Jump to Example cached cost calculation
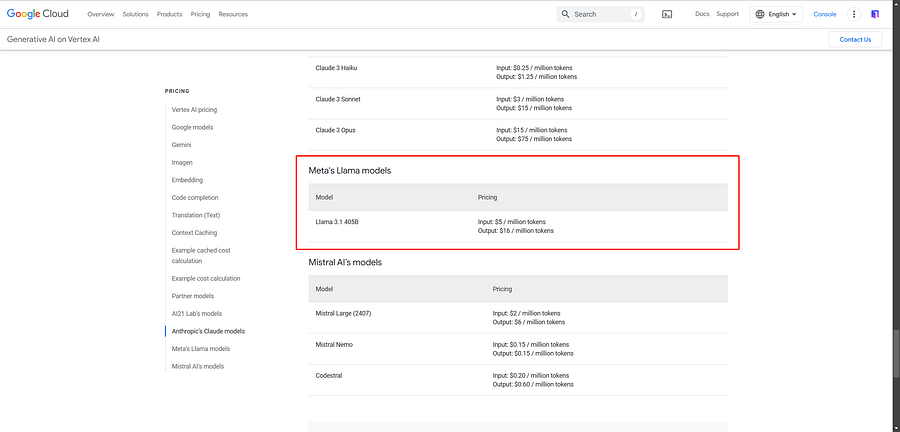The height and width of the screenshot is (432, 900). pos(201,255)
